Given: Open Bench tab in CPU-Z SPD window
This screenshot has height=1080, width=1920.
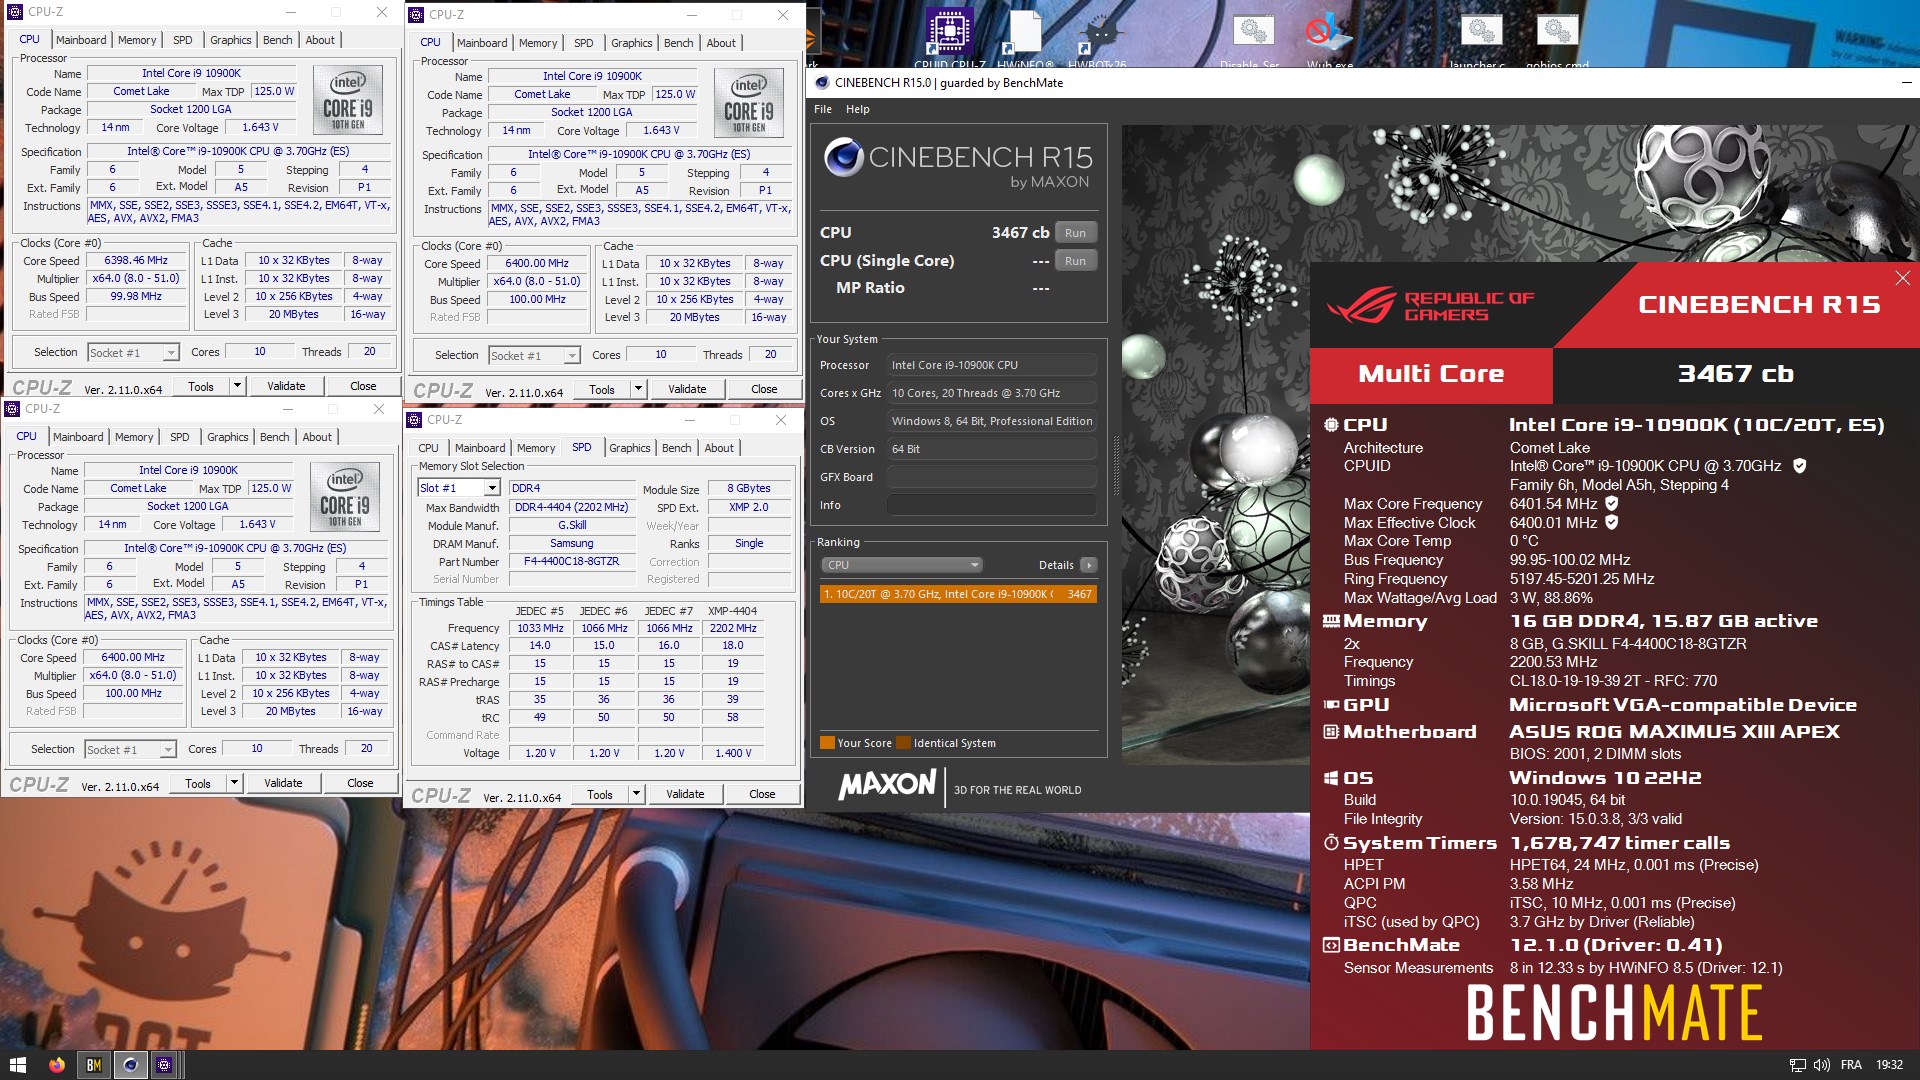Looking at the screenshot, I should click(x=677, y=448).
